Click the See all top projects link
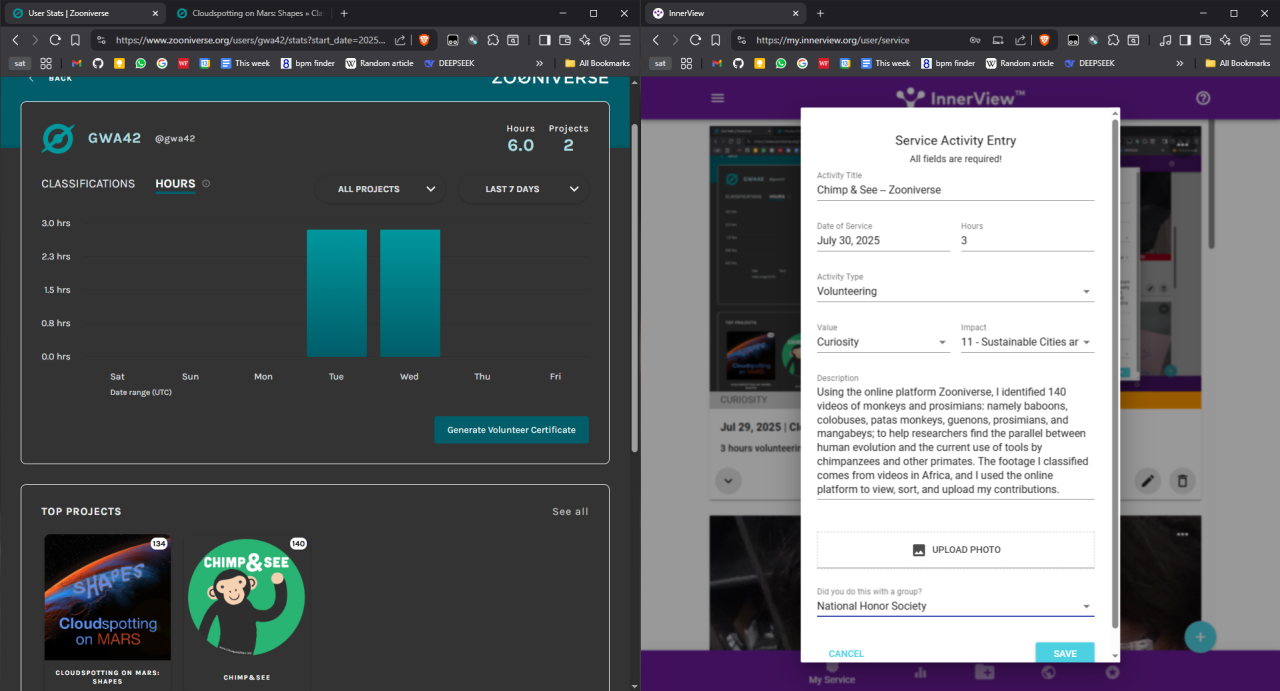This screenshot has width=1280, height=691. 570,512
